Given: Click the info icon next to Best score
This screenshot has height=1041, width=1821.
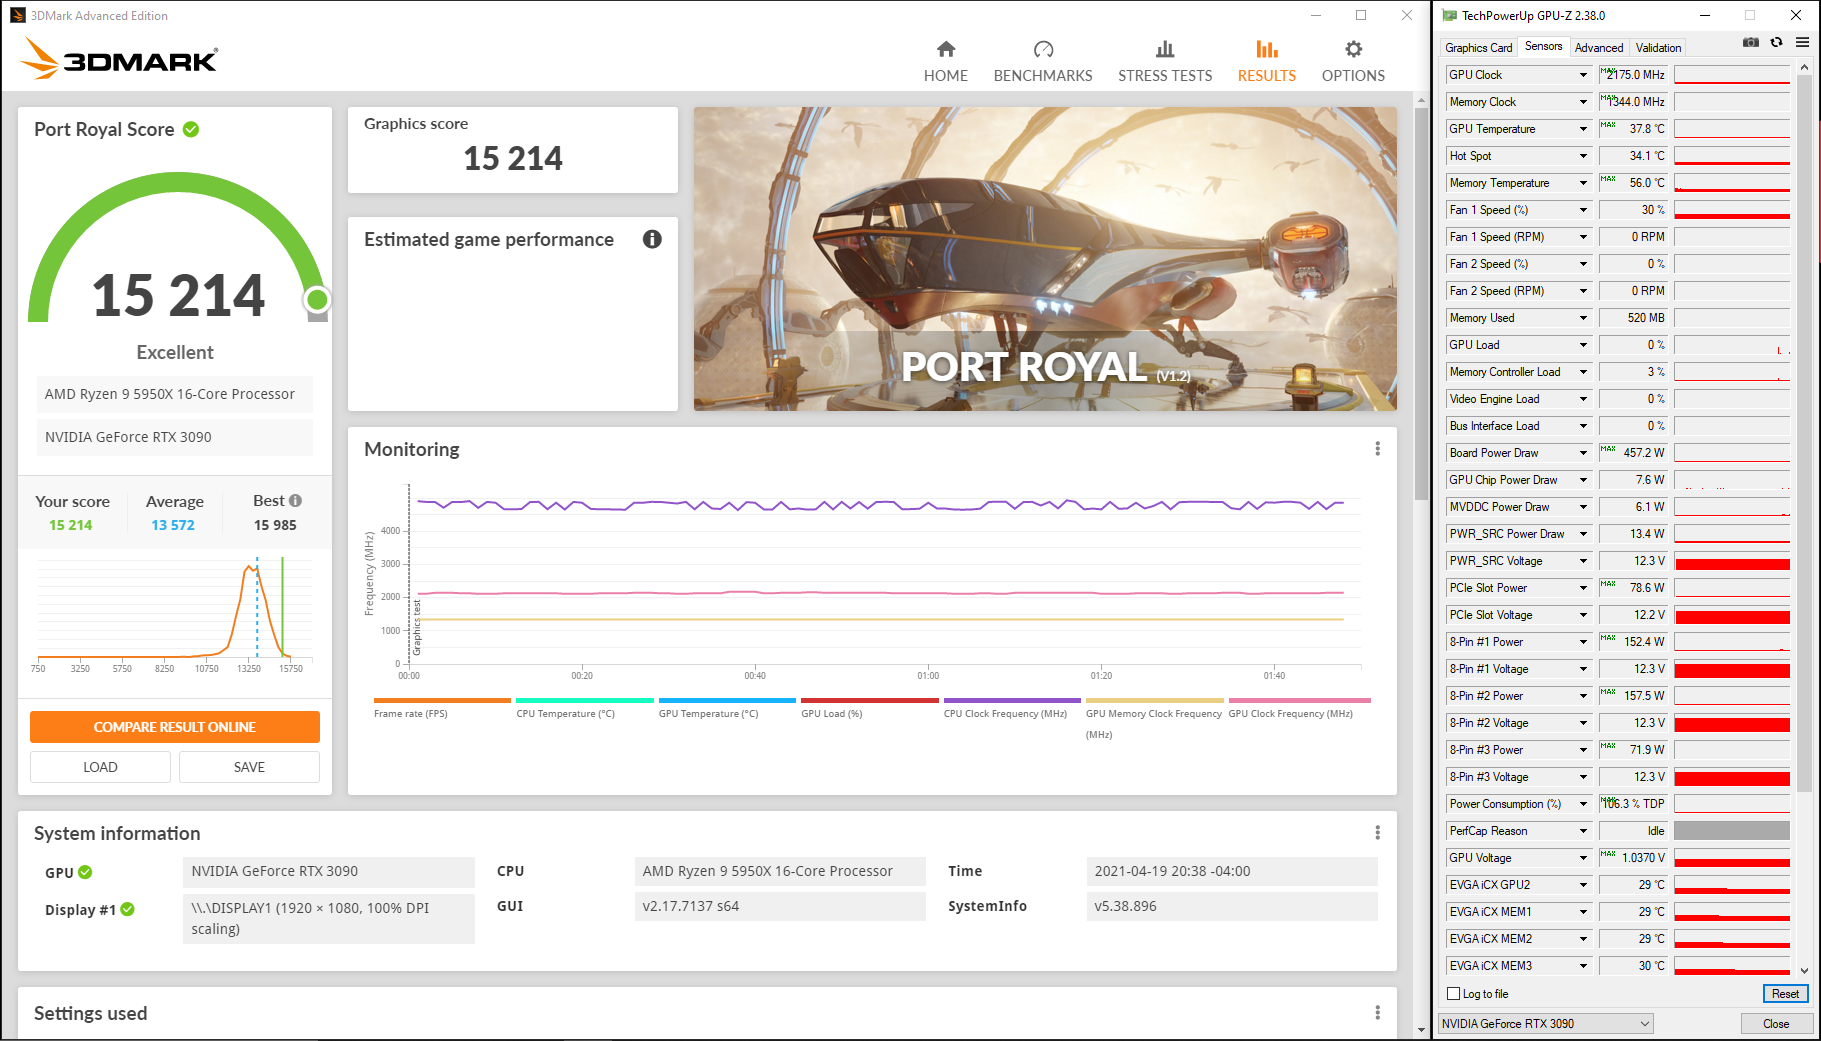Looking at the screenshot, I should click(x=295, y=501).
